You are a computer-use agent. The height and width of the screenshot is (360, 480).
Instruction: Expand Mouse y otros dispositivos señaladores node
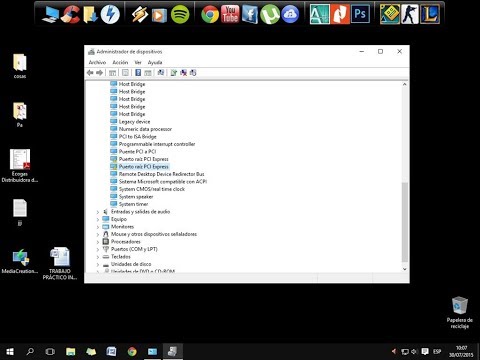point(98,234)
